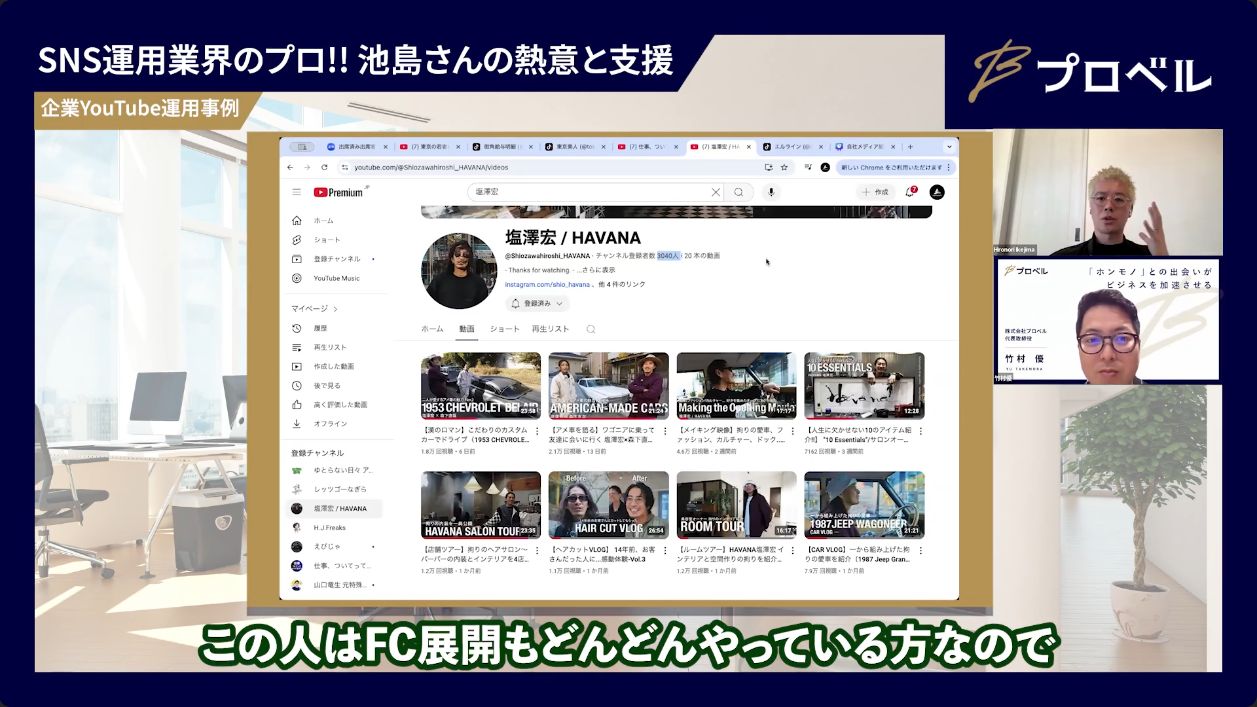Screen dimensions: 1257x707
Task: Open the HAIR CUT VLOG video thumbnail
Action: point(608,505)
